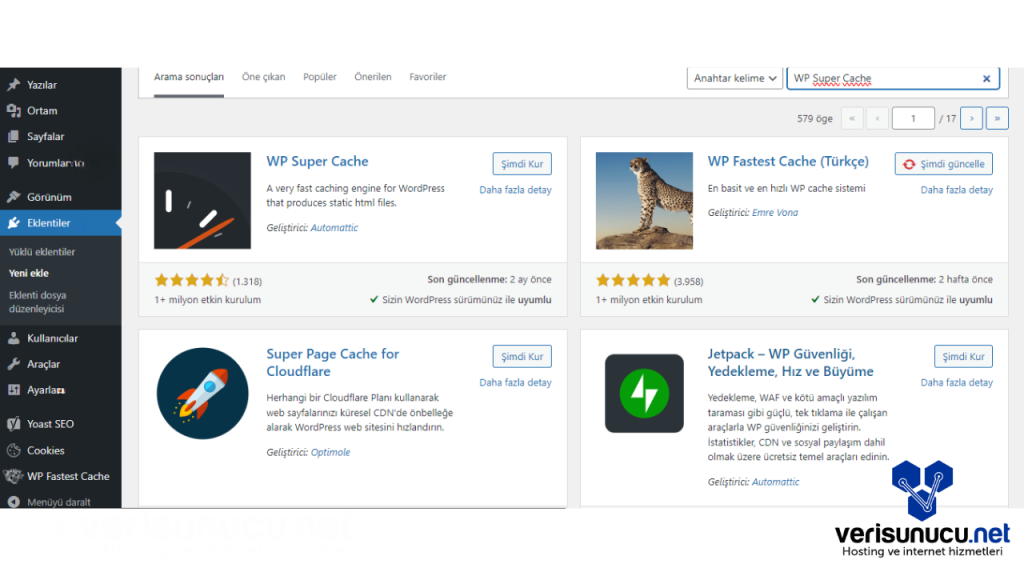Click the Yoast SEO icon
This screenshot has width=1024, height=576.
pos(14,424)
